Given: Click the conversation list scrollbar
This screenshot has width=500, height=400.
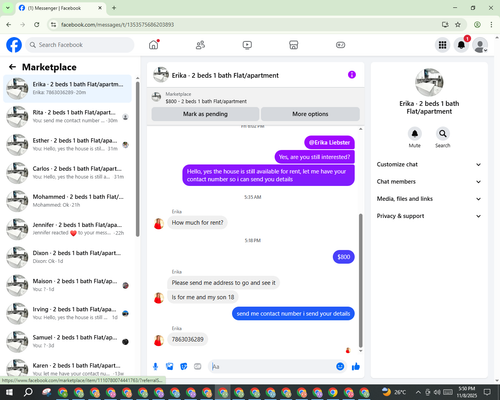Looking at the screenshot, I should click(138, 158).
